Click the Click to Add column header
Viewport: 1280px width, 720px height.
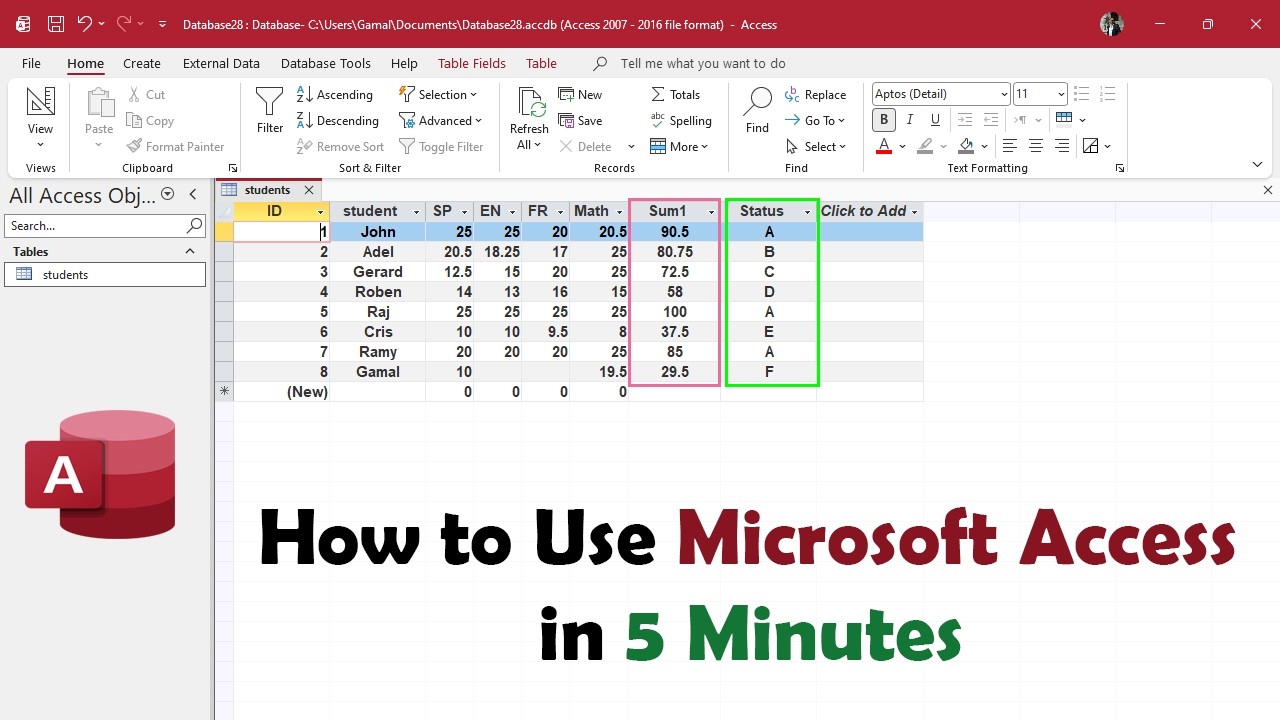pos(869,211)
